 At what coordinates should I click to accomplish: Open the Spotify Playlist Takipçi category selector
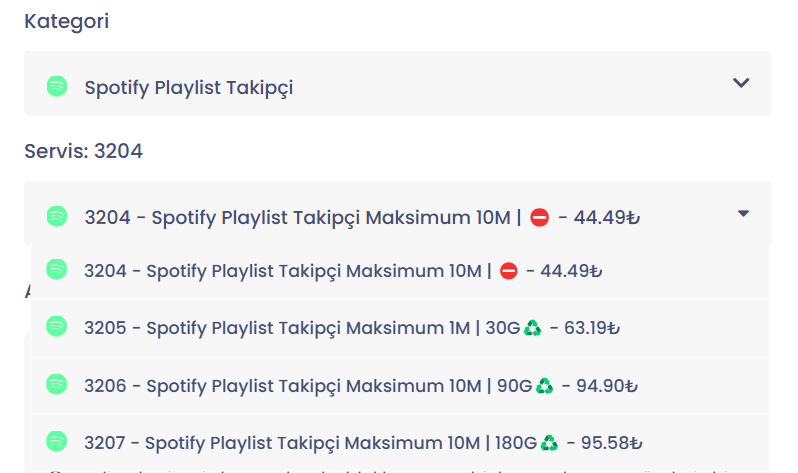click(x=398, y=84)
